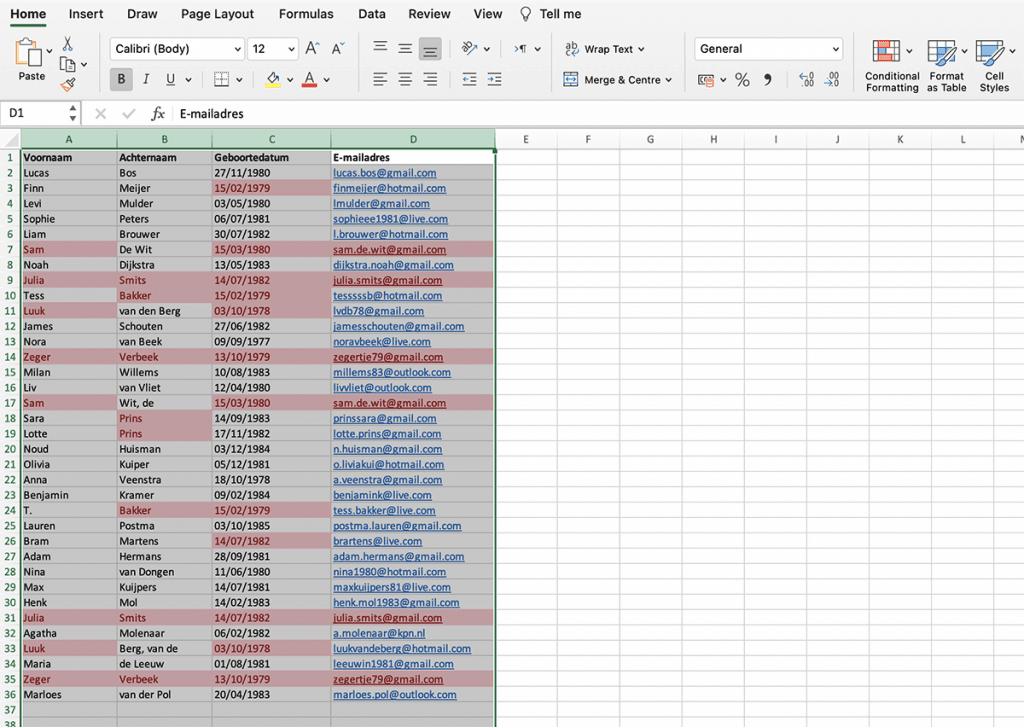This screenshot has width=1024, height=727.
Task: Toggle Bold formatting off
Action: pos(122,80)
